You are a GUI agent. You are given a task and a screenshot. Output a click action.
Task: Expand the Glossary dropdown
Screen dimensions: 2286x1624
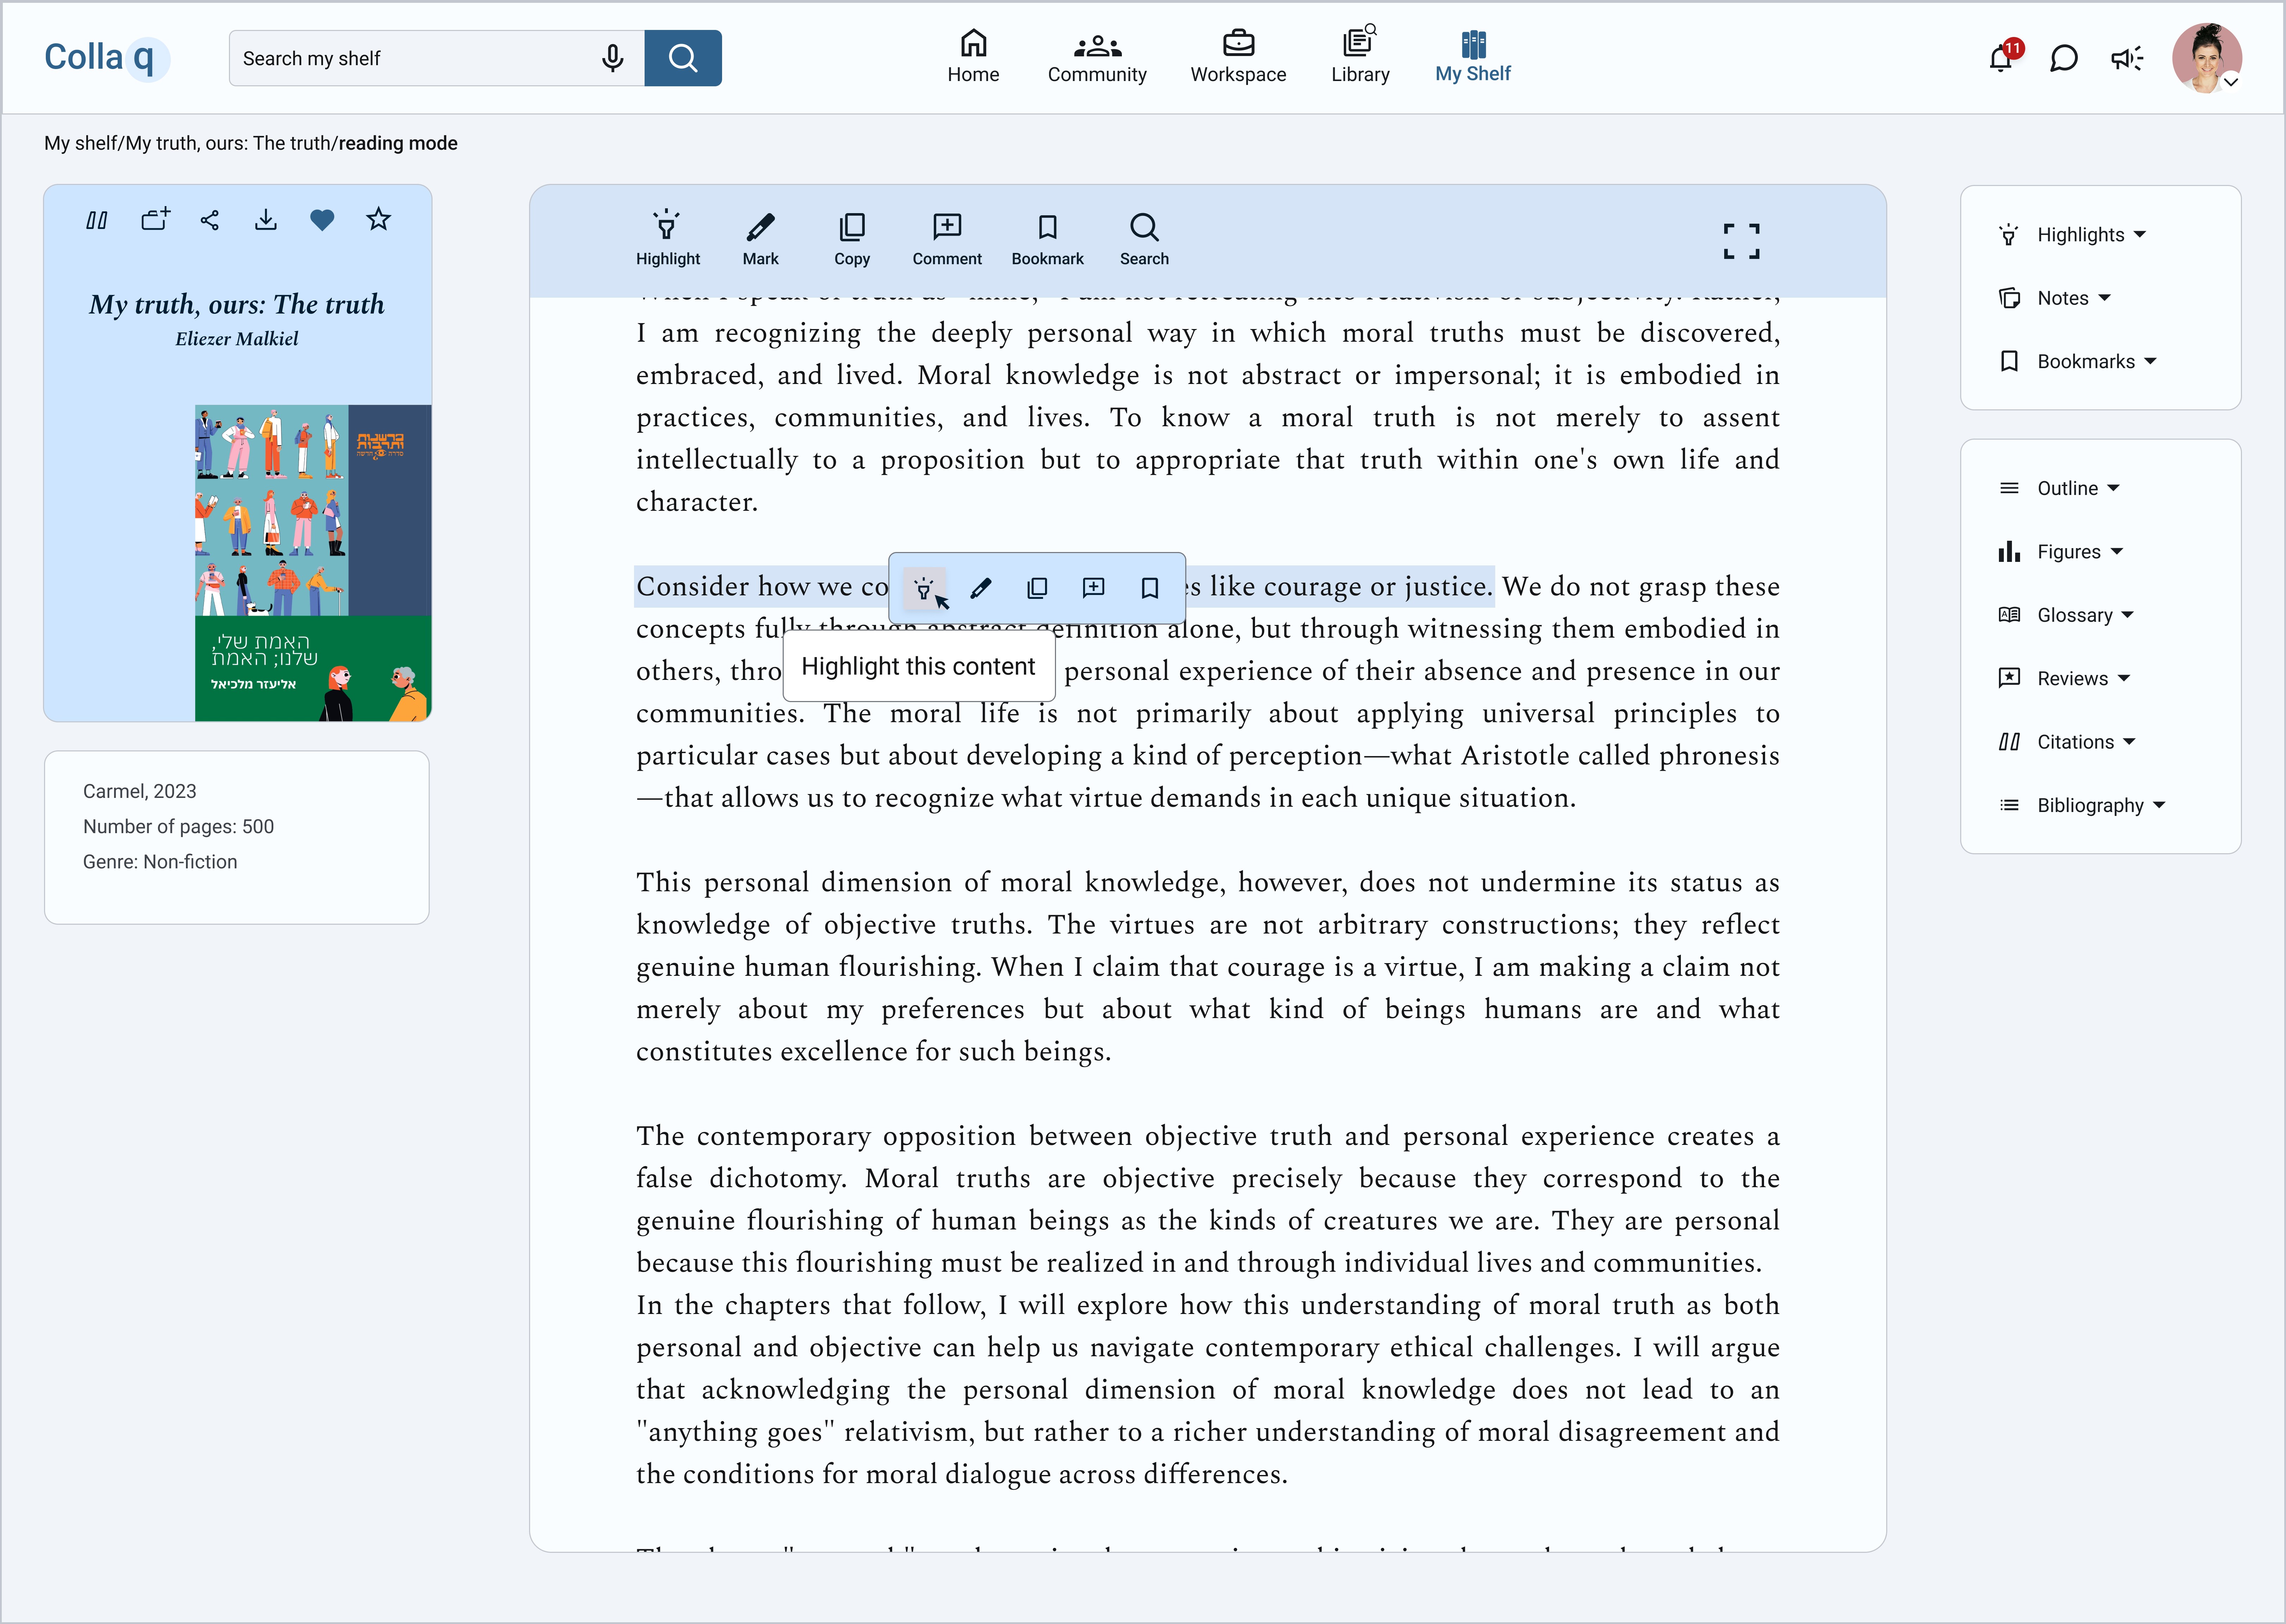click(2066, 615)
